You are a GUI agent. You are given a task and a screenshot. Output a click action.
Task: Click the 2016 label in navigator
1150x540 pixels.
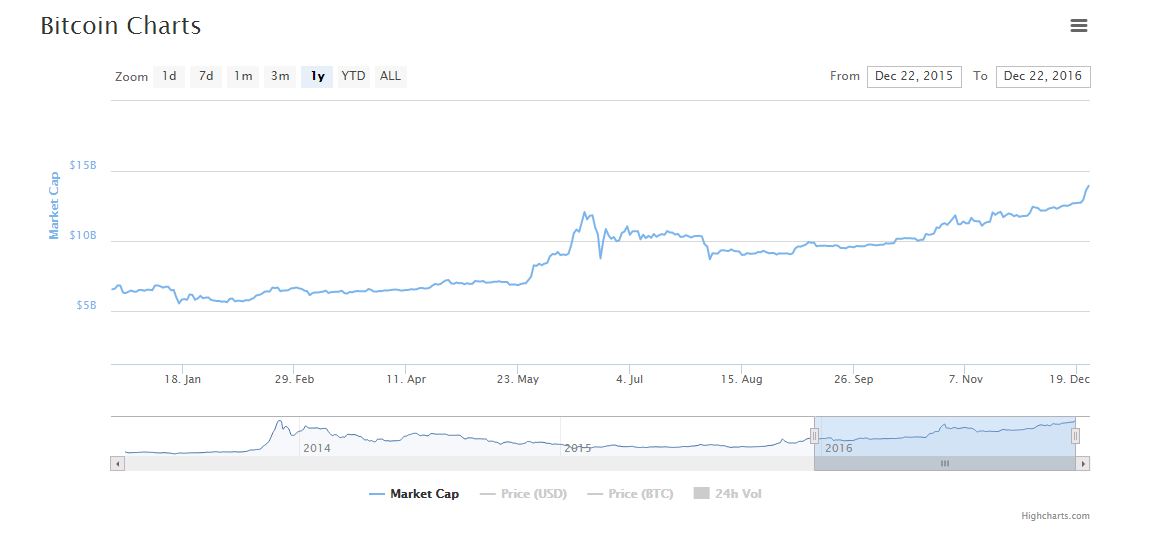(839, 448)
